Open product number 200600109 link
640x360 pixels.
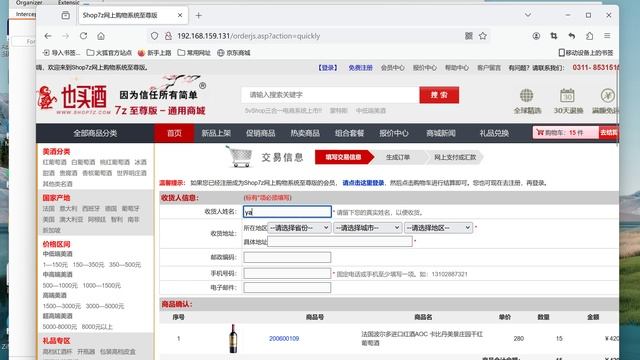(284, 338)
